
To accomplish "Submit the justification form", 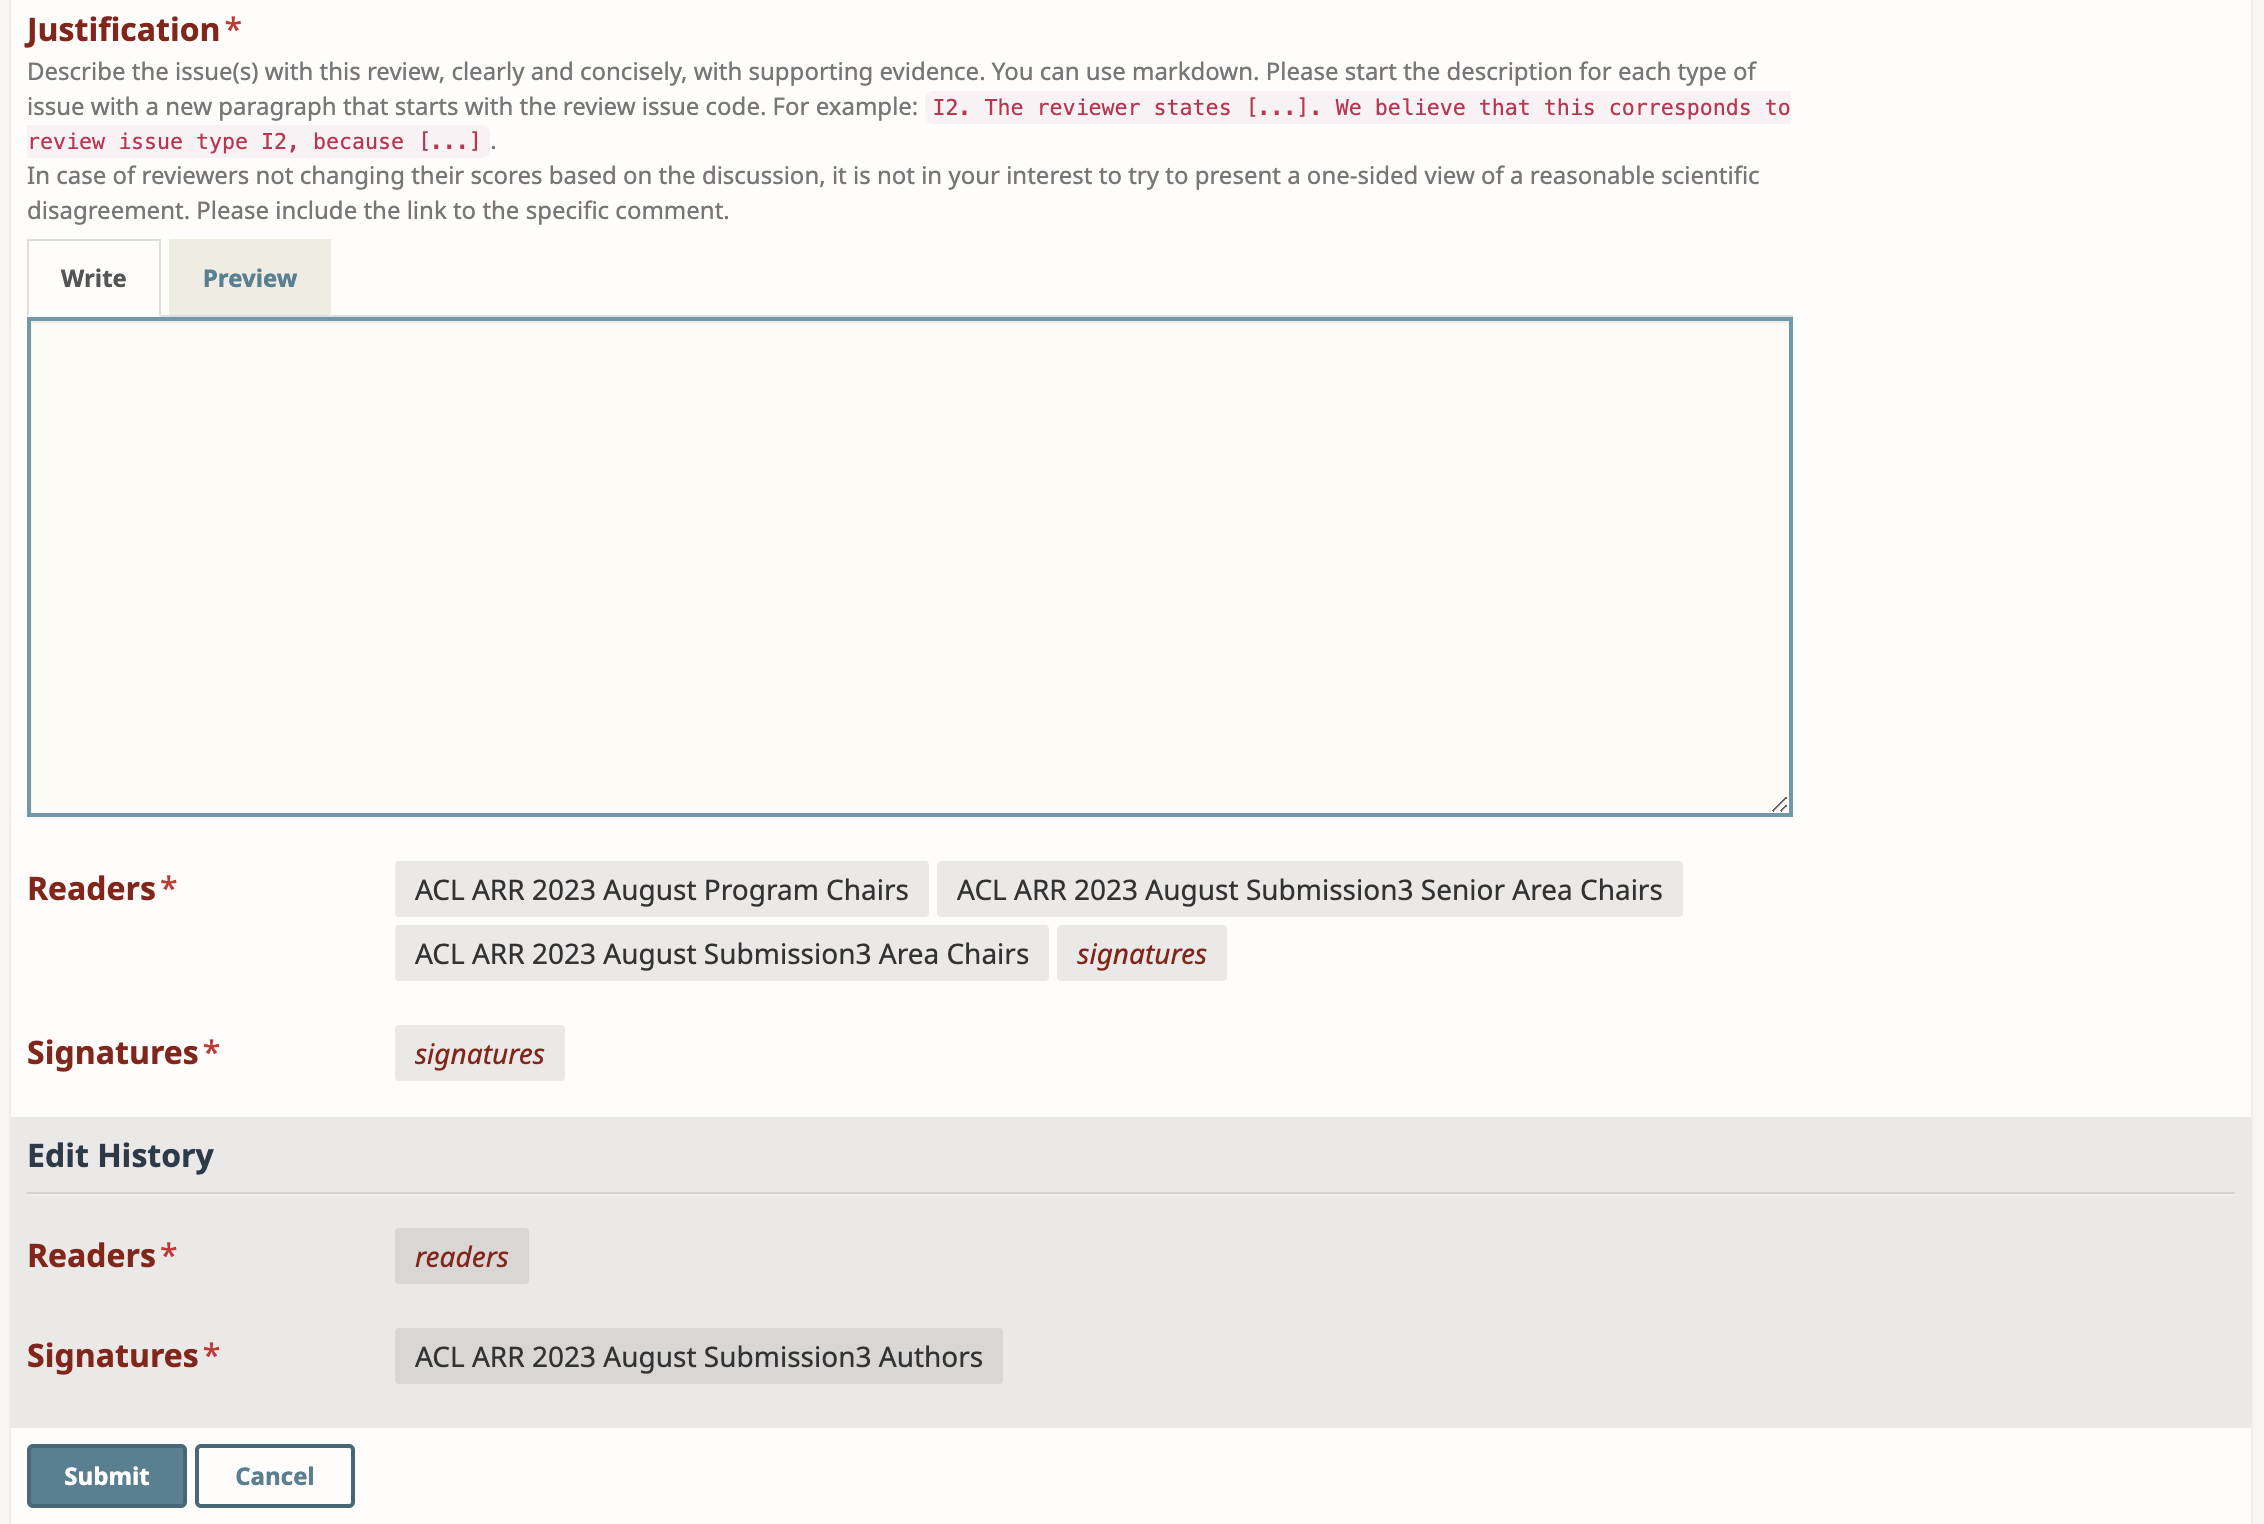I will click(x=106, y=1475).
